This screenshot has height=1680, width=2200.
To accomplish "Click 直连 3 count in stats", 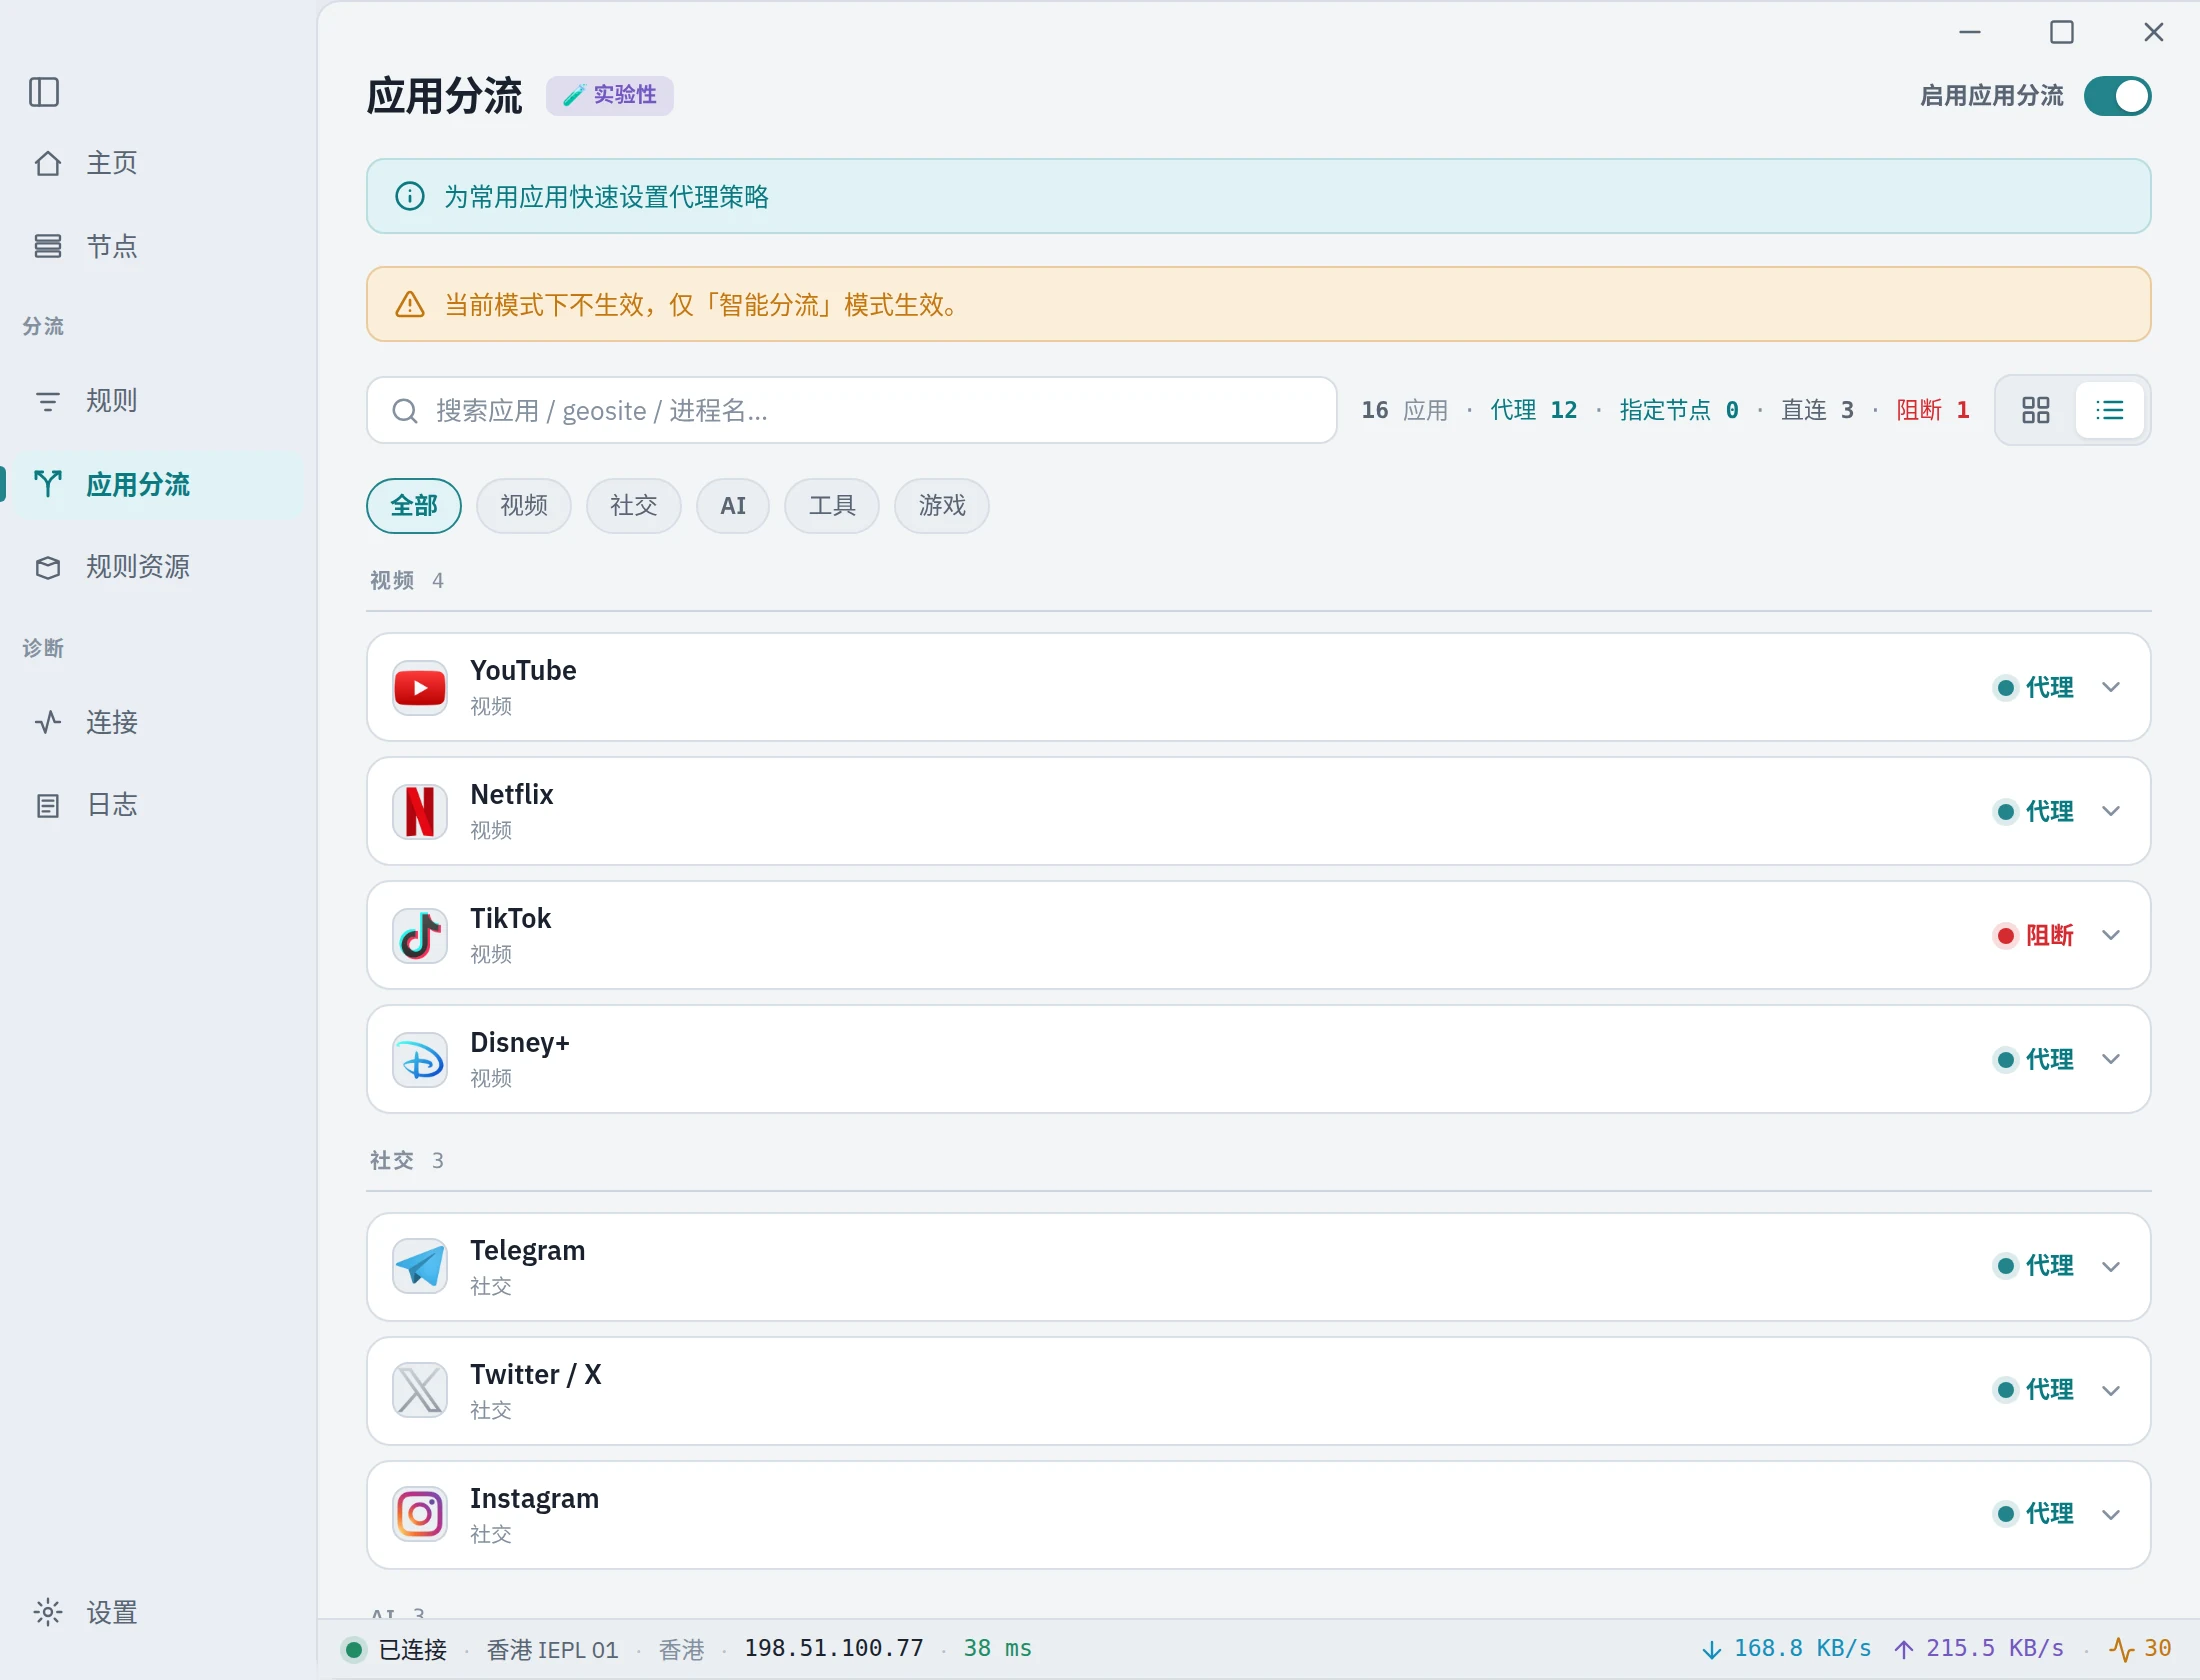I will coord(1817,410).
